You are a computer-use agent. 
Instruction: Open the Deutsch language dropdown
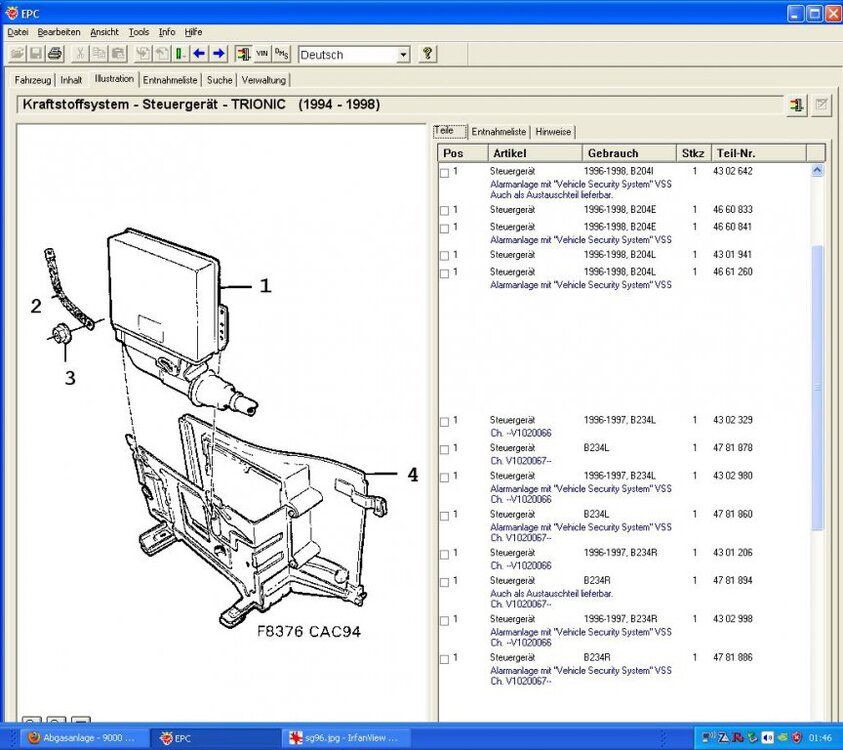(x=403, y=55)
